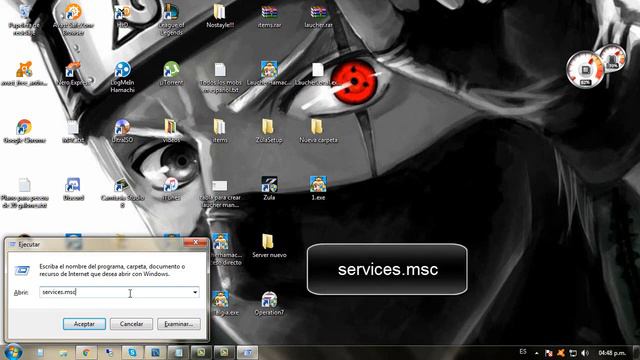Open the Windows Start menu orb
The width and height of the screenshot is (640, 360).
(x=13, y=352)
